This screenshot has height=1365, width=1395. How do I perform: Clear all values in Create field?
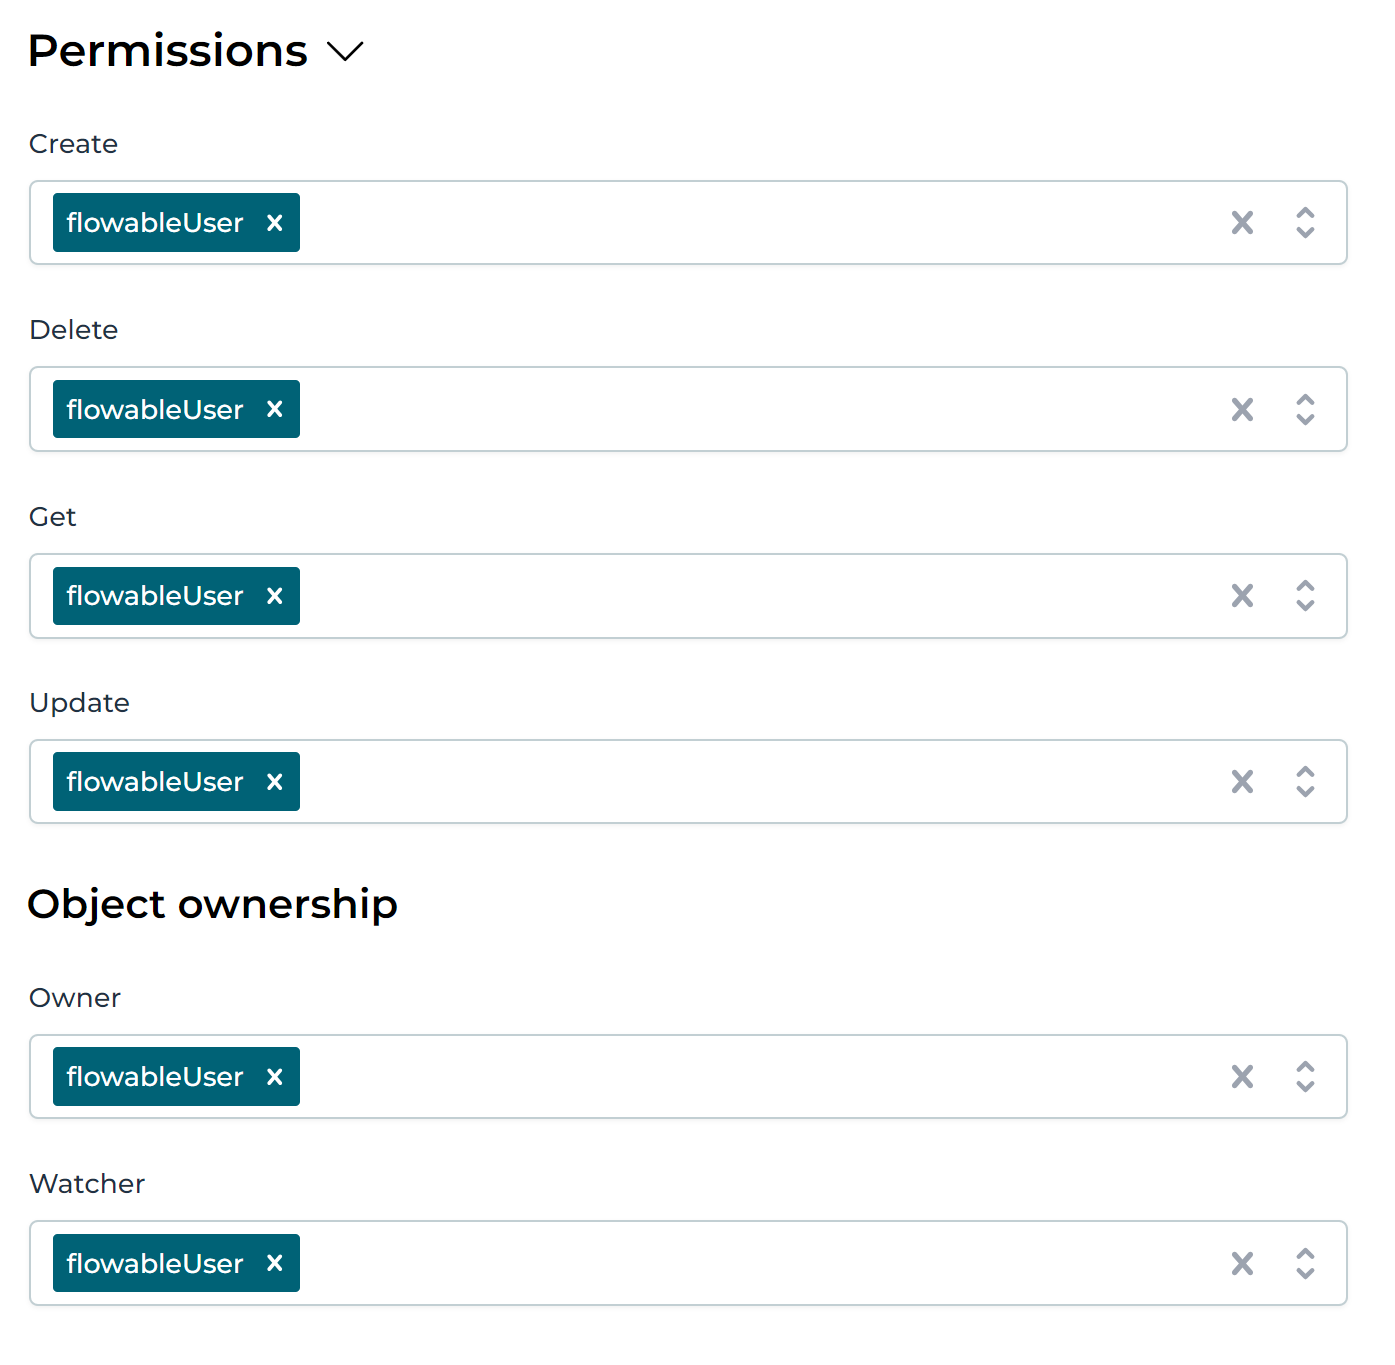coord(1242,223)
